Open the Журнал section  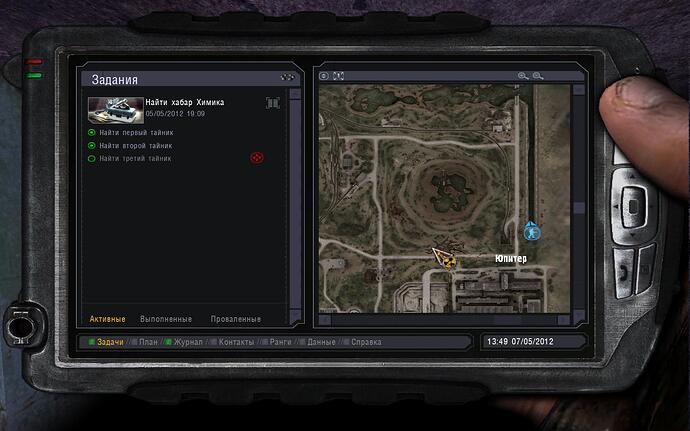[x=187, y=342]
